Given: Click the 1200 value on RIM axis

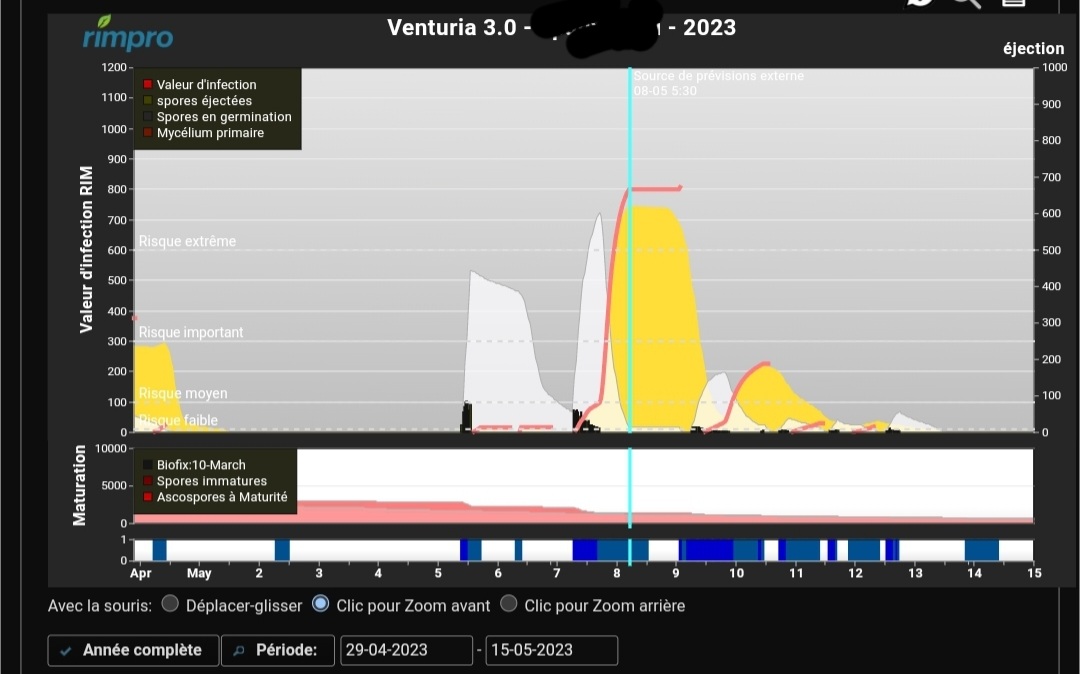Looking at the screenshot, I should [114, 67].
